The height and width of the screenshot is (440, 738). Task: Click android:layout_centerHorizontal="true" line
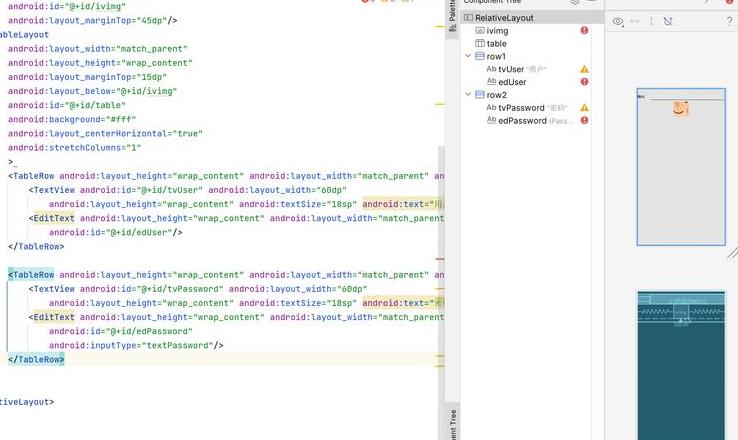coord(105,134)
